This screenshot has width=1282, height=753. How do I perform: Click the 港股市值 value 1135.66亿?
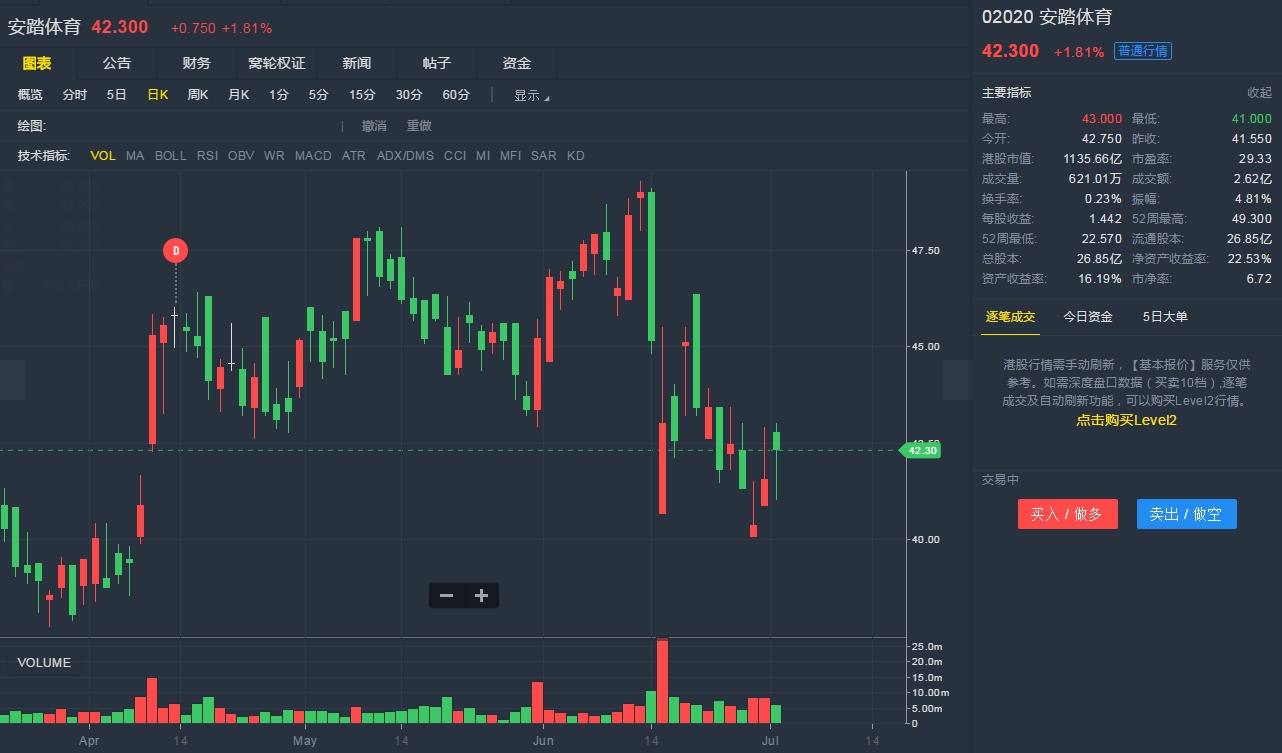pyautogui.click(x=1093, y=159)
